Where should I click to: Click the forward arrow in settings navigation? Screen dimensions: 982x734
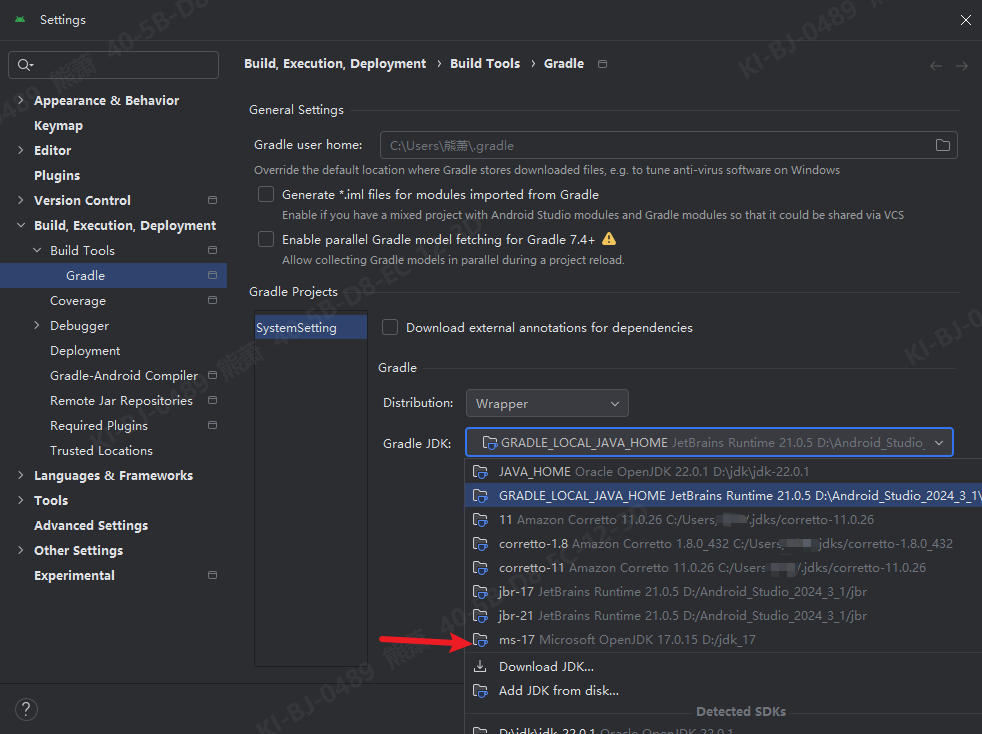(962, 65)
